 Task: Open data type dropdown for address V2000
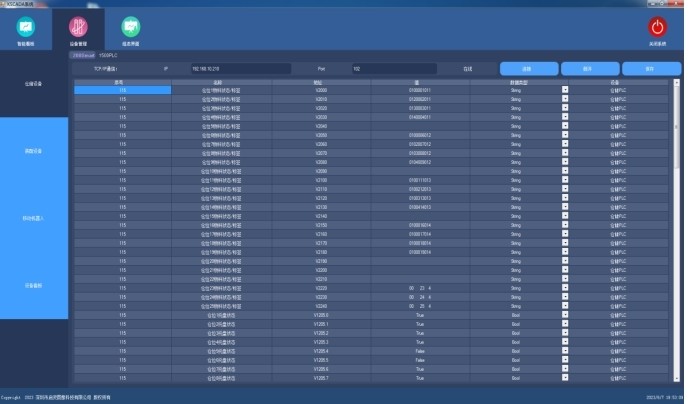[565, 90]
